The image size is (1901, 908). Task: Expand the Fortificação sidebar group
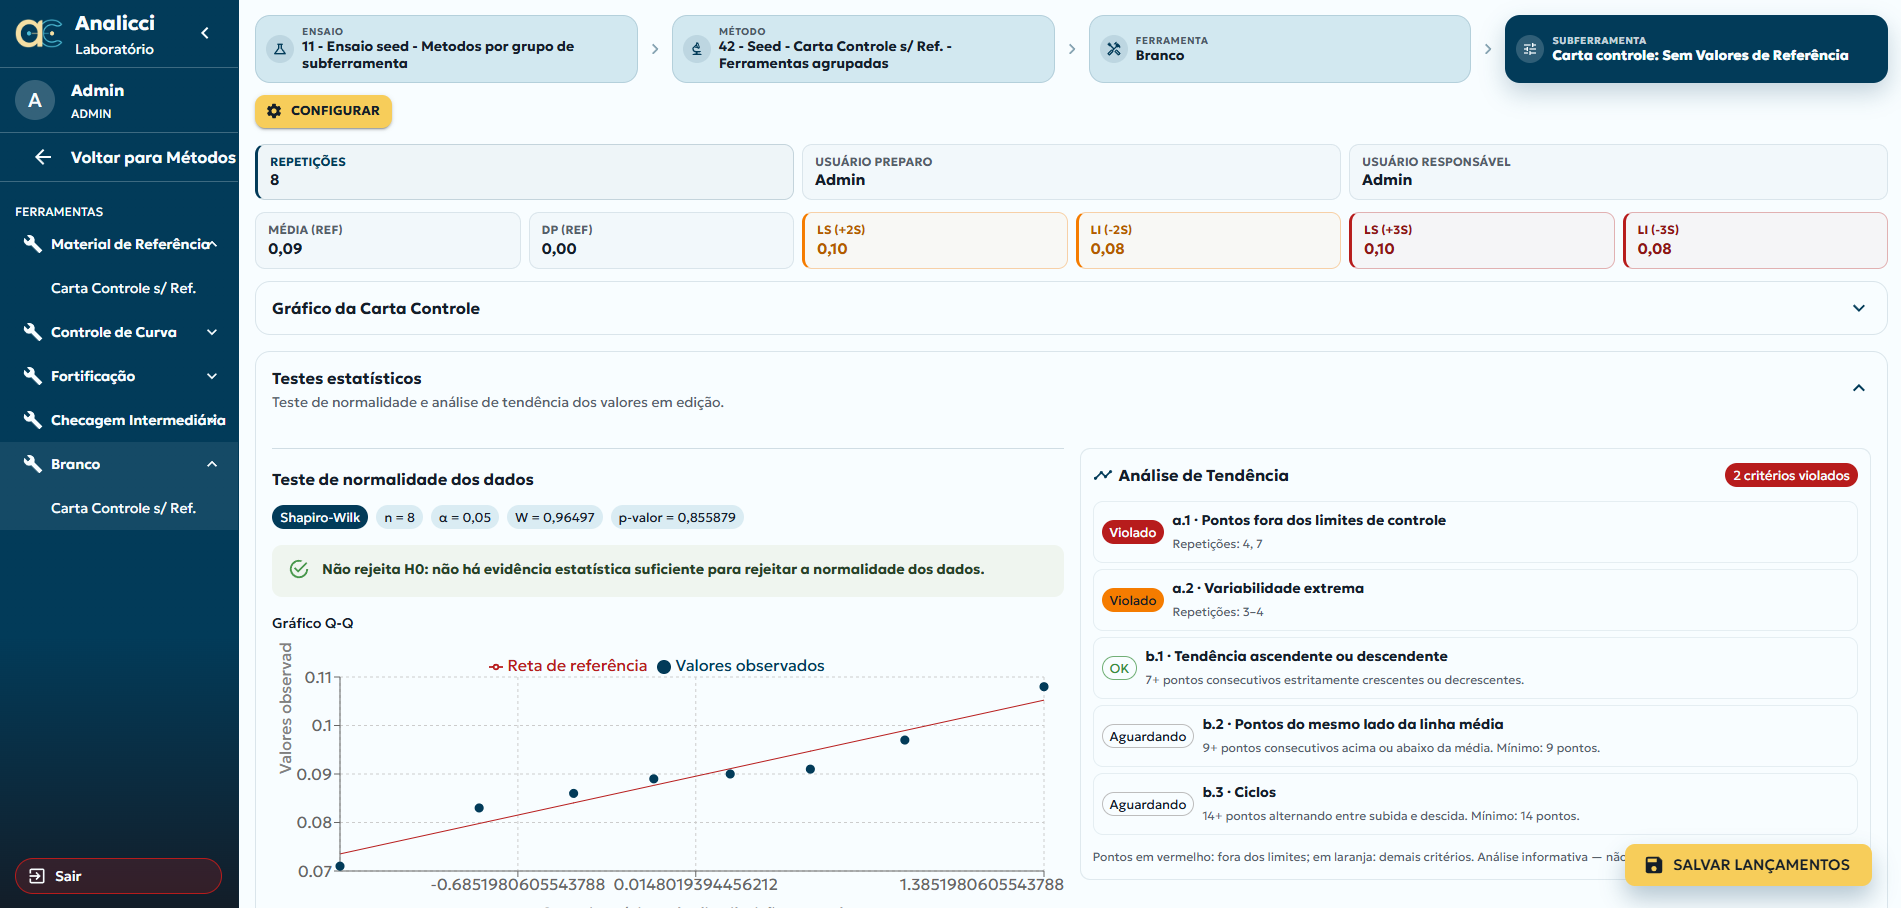(x=212, y=376)
